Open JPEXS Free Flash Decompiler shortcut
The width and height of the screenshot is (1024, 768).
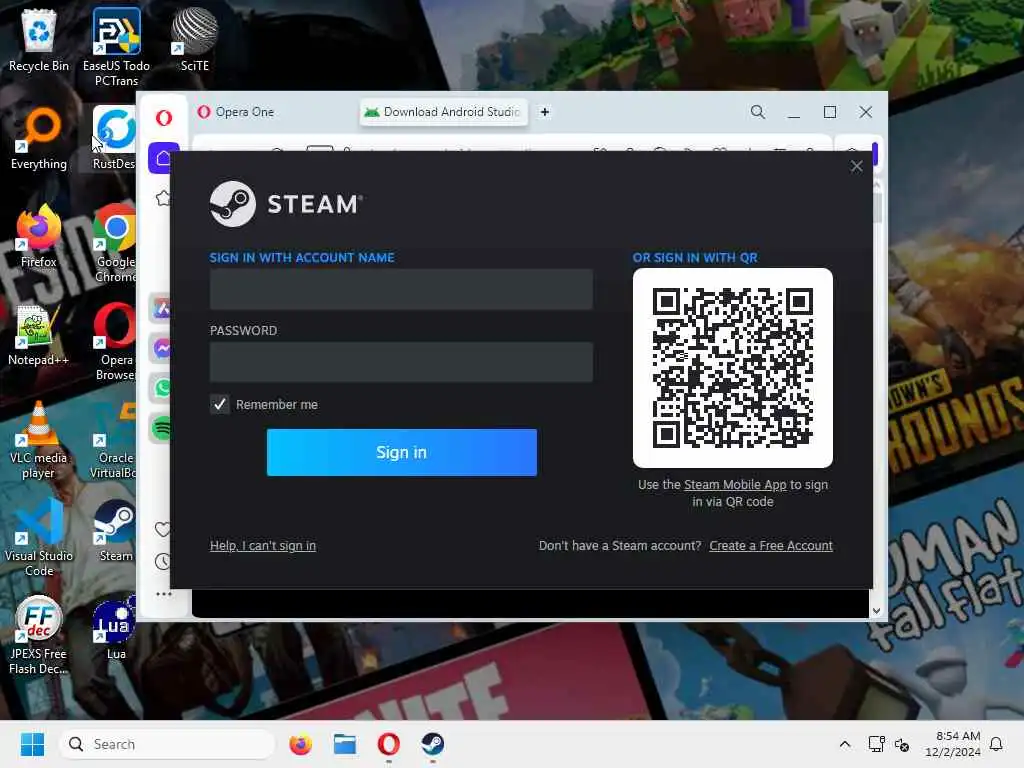[39, 635]
